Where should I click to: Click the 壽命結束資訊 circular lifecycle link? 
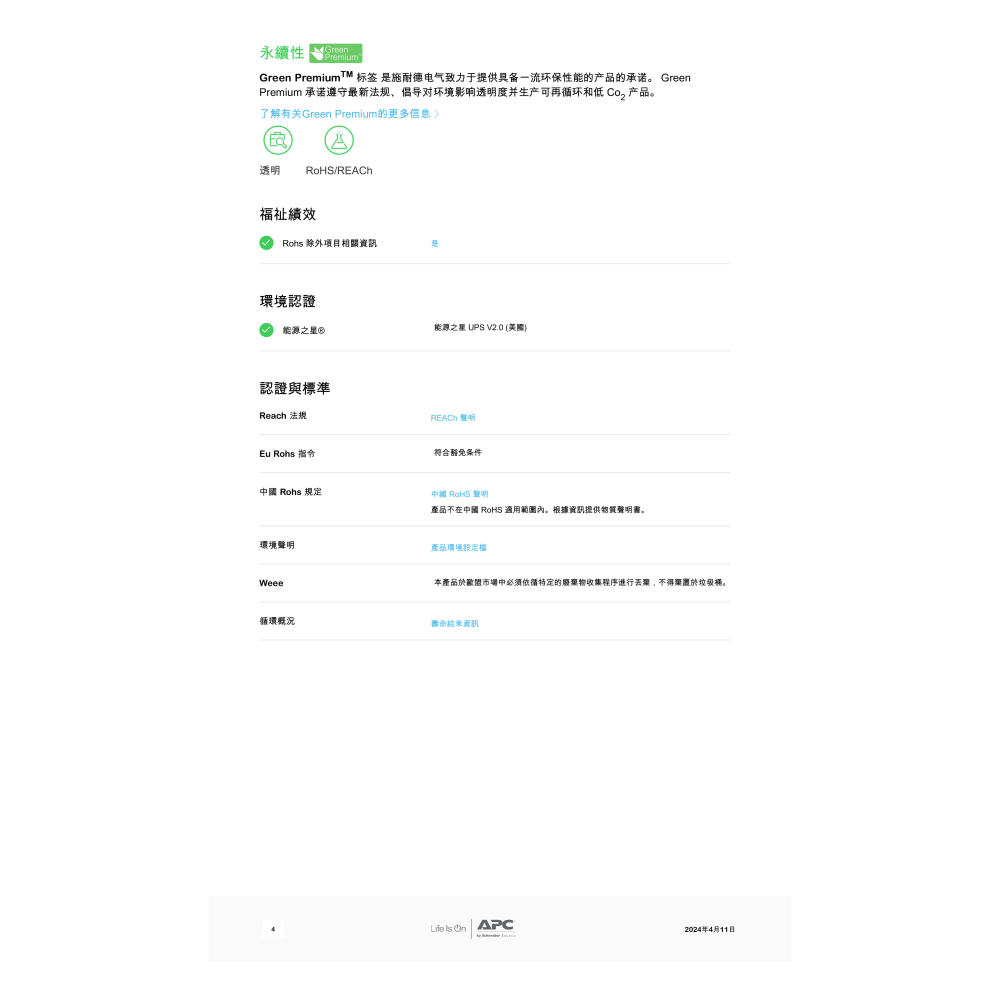(453, 622)
